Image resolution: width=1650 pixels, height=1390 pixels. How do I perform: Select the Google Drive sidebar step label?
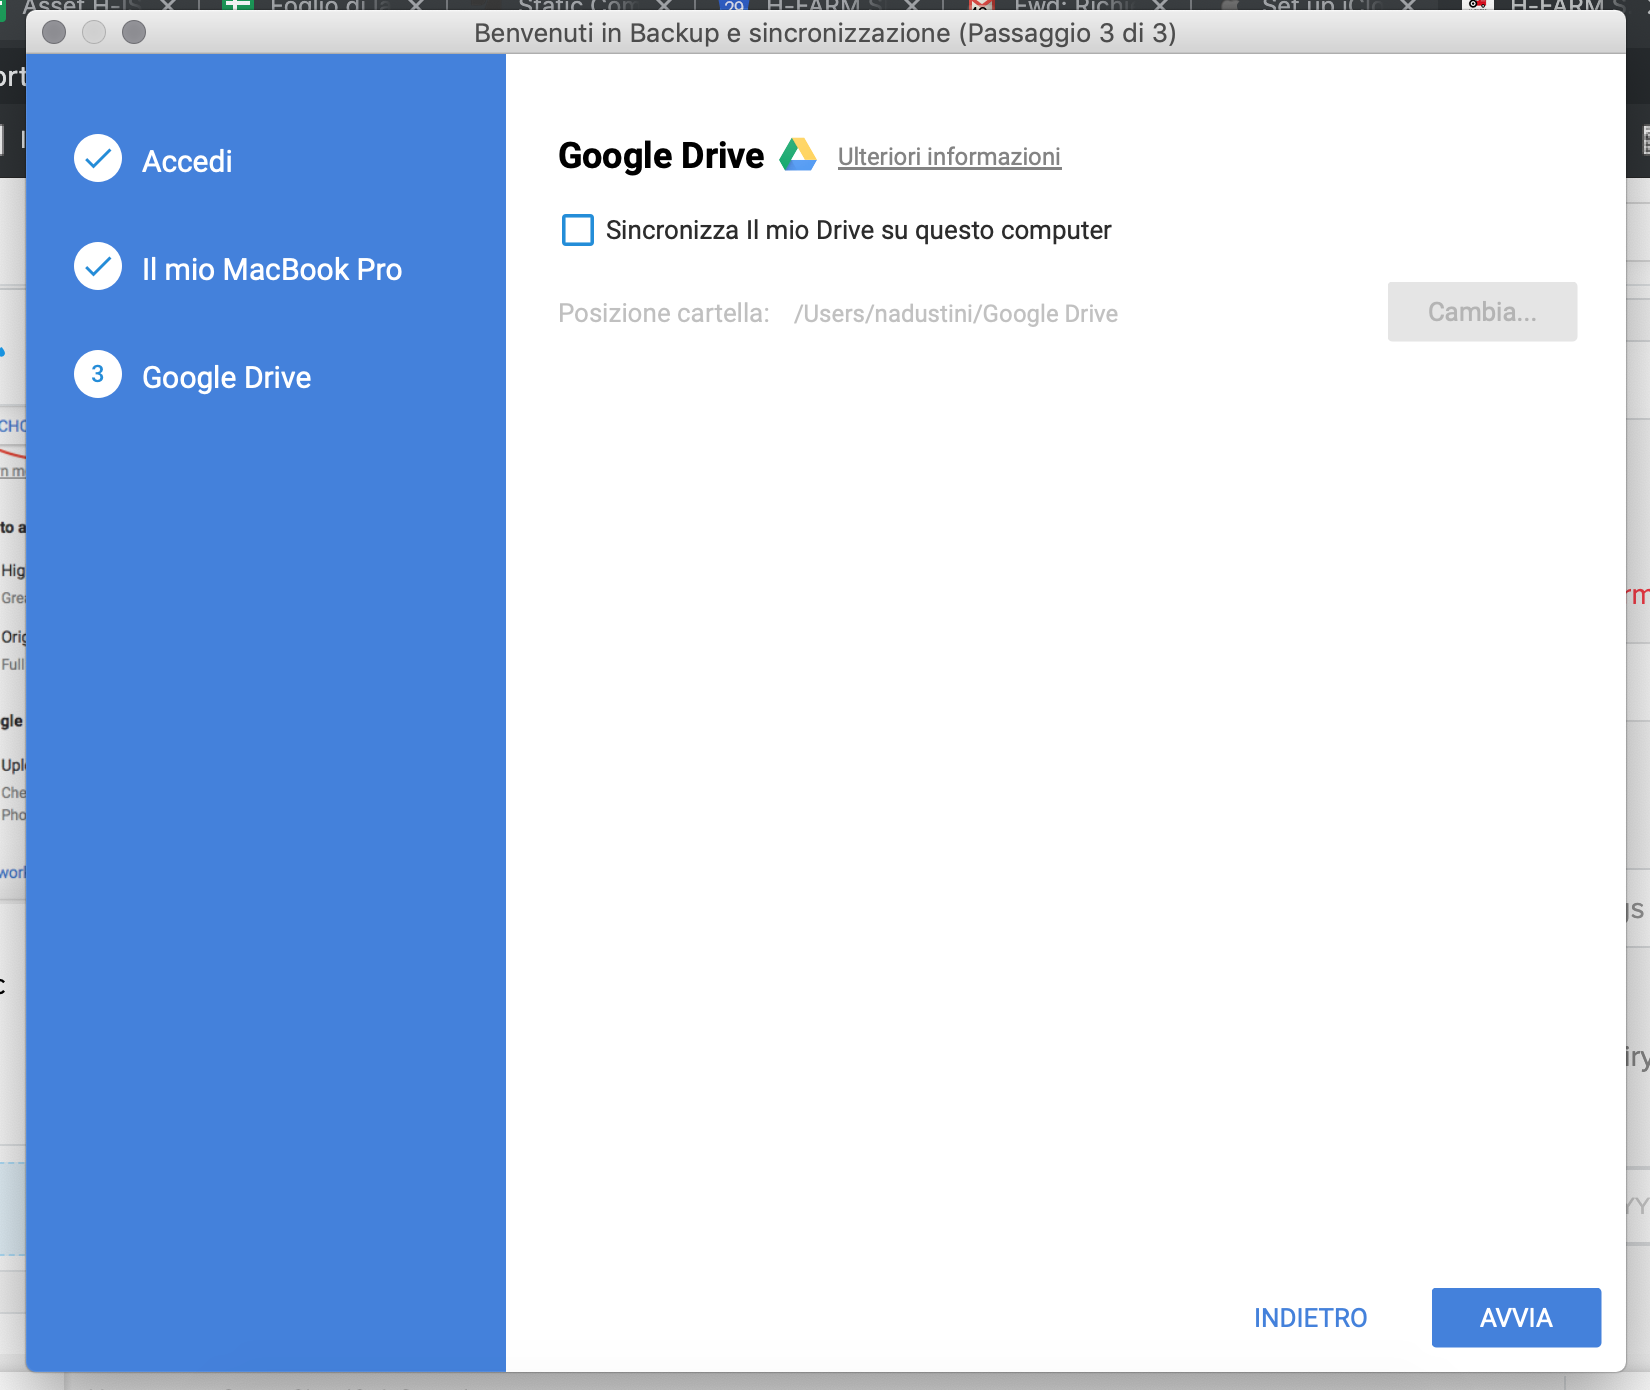coord(227,377)
